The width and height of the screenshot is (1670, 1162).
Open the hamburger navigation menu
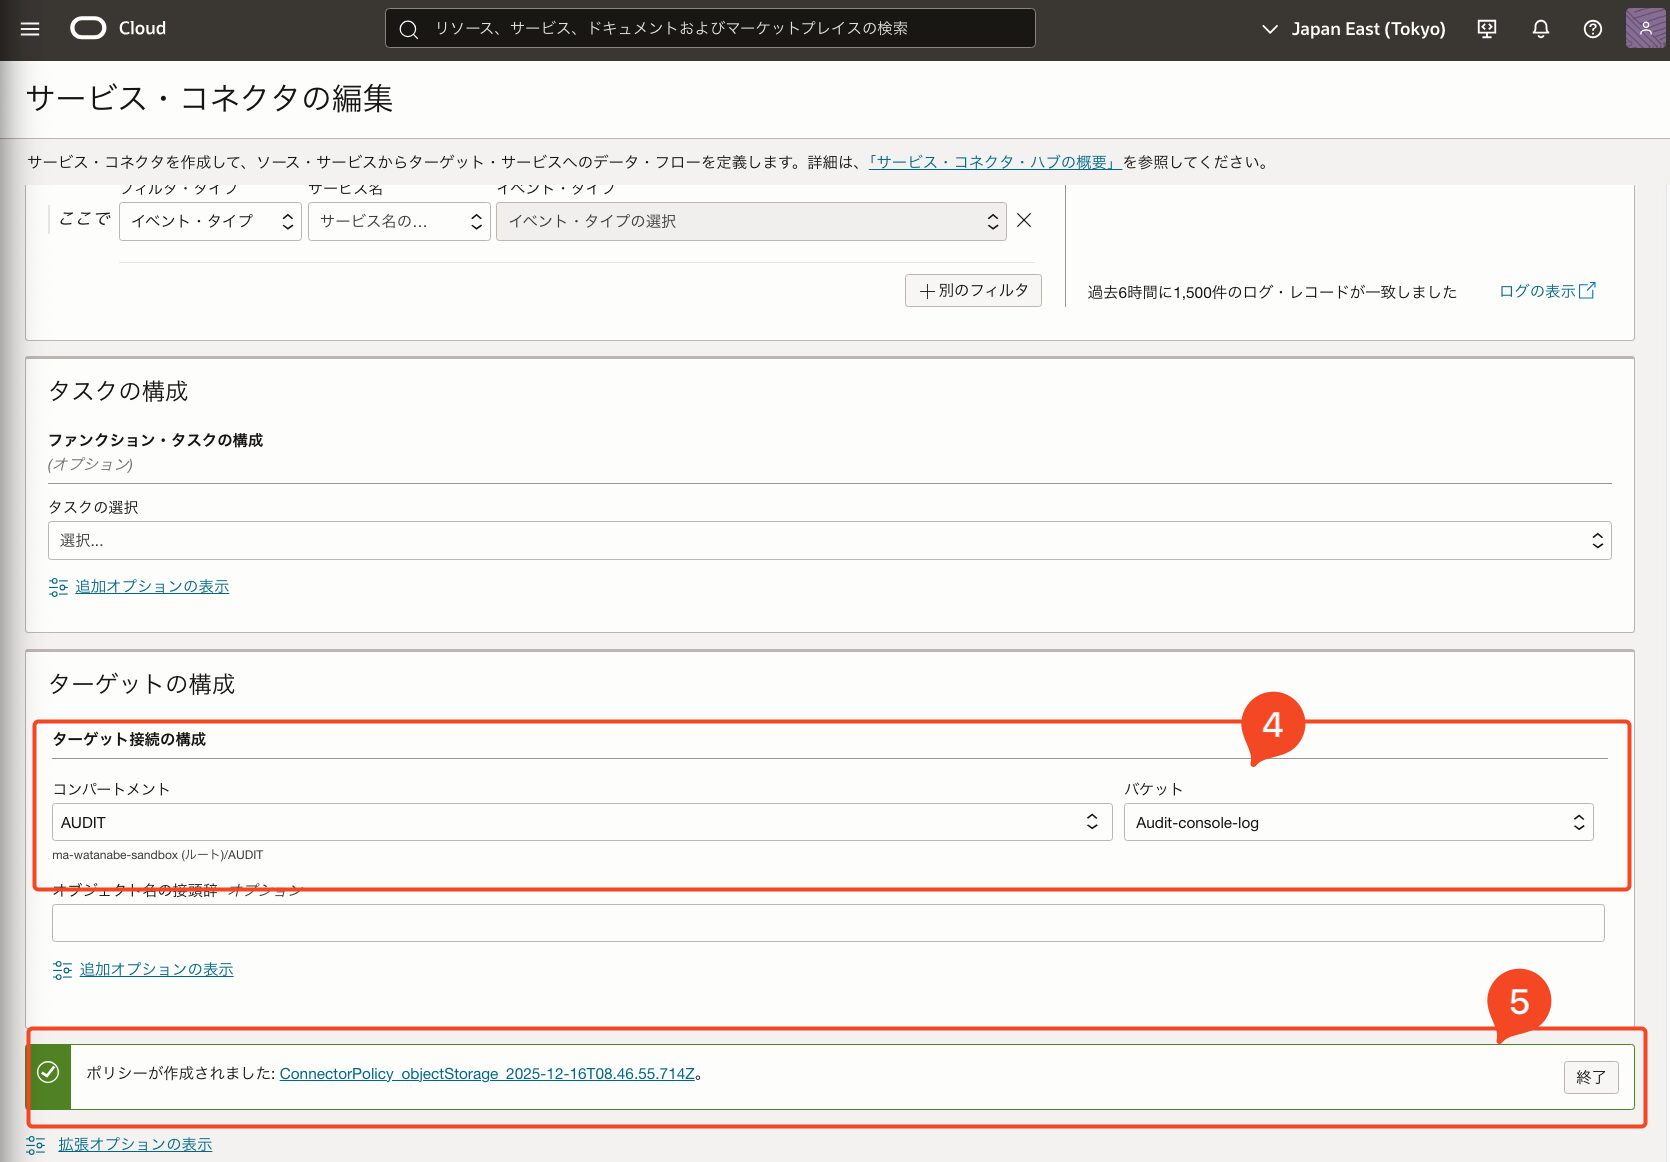click(x=30, y=29)
